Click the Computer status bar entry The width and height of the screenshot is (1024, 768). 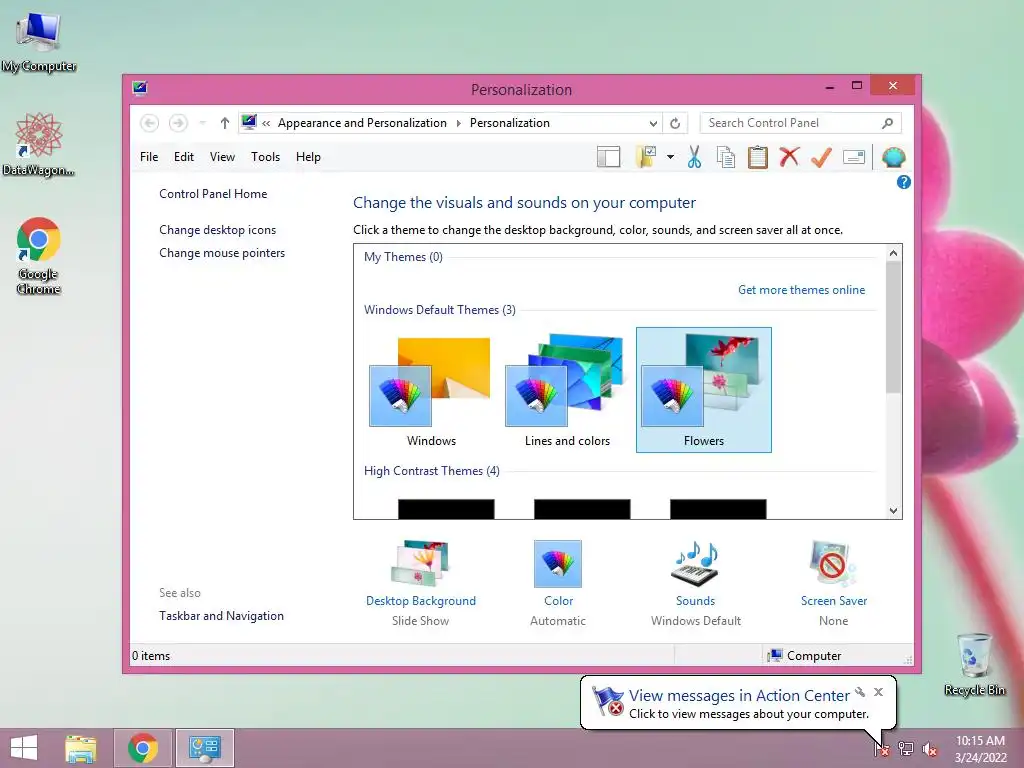click(805, 656)
